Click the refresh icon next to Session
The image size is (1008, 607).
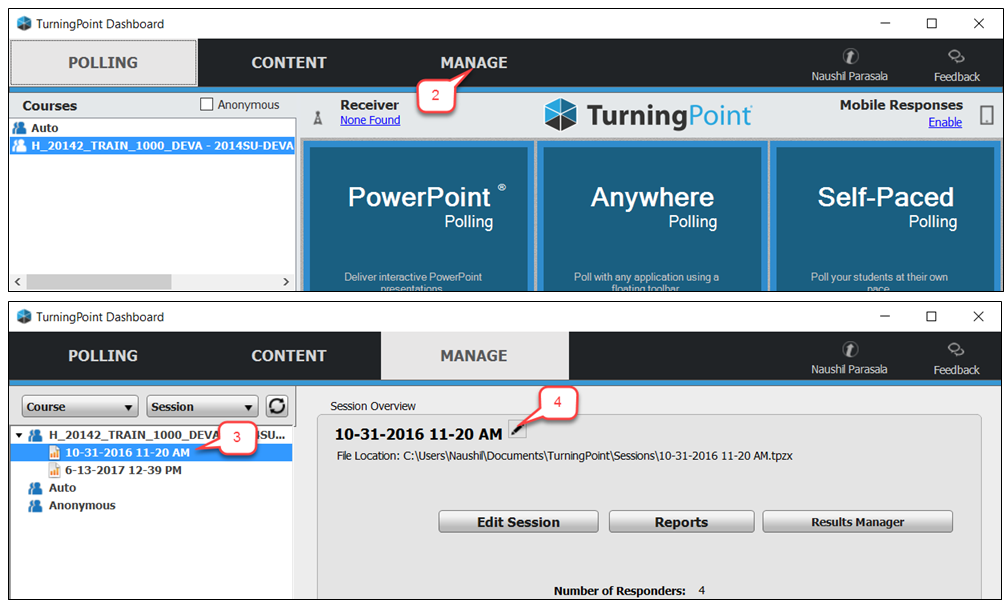[x=277, y=406]
